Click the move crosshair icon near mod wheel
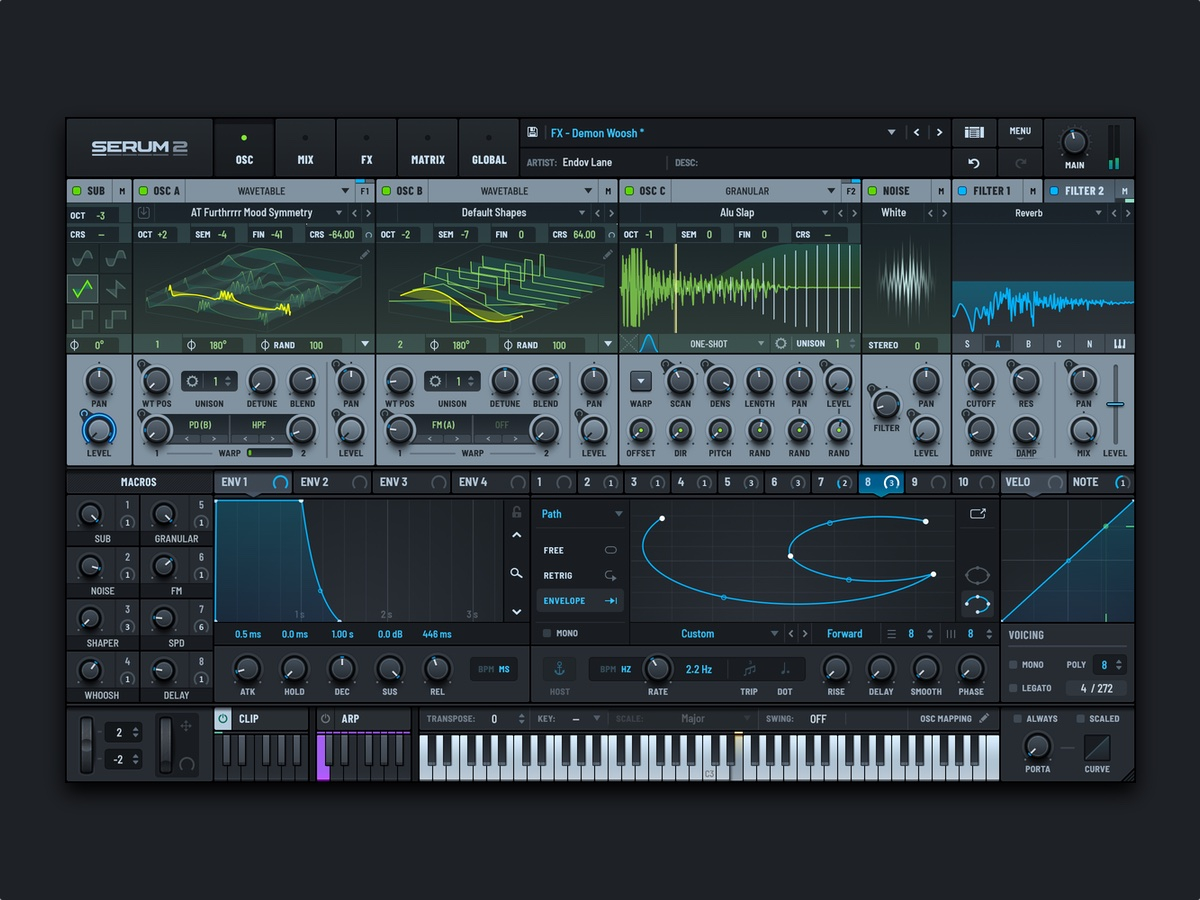Viewport: 1200px width, 900px height. [x=186, y=728]
